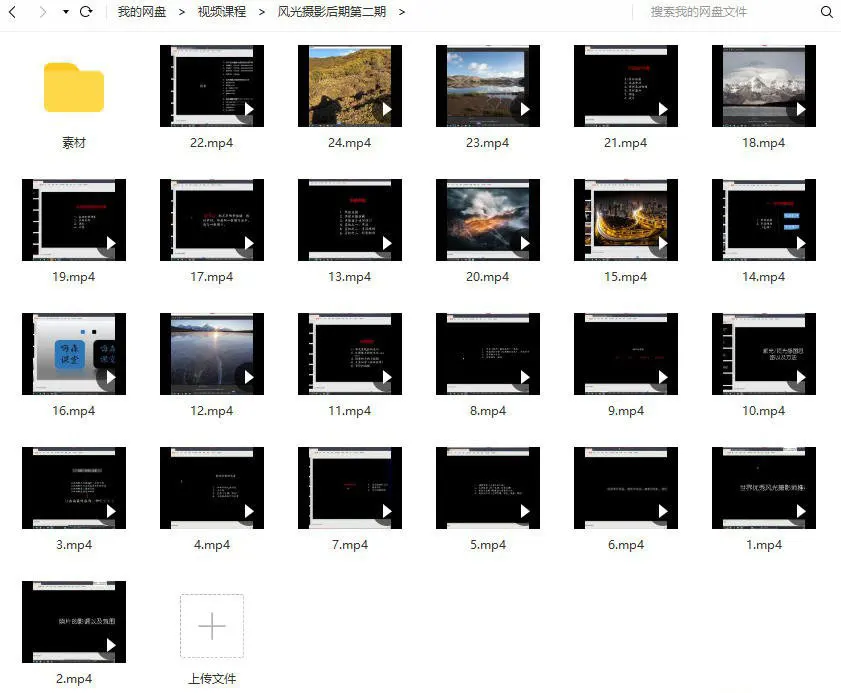Open the 15.mp4 city night thumbnail

(x=625, y=220)
